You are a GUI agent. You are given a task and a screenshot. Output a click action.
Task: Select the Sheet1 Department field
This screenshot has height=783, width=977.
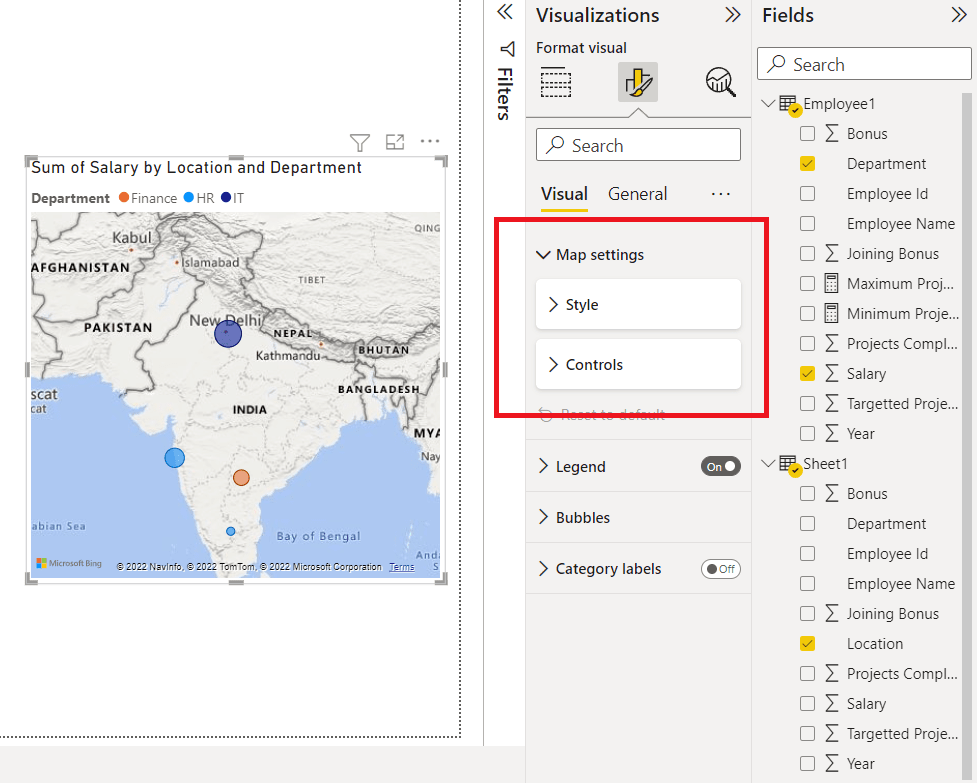click(886, 524)
